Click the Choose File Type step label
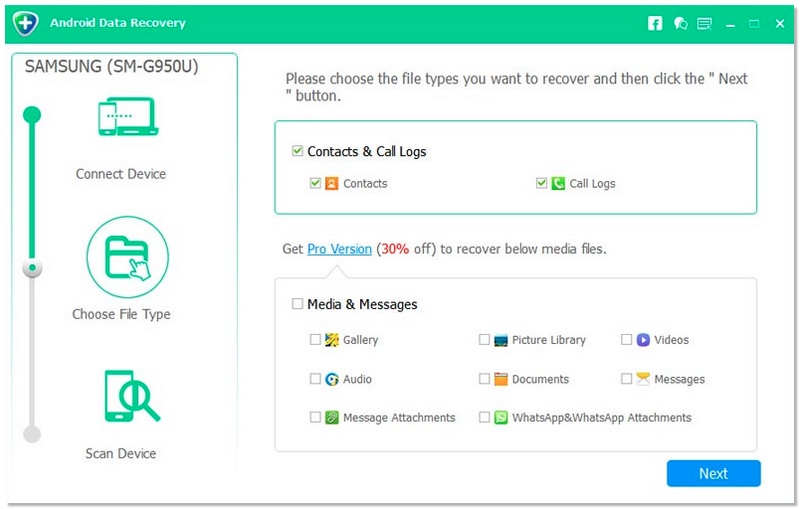Viewport: 800px width, 509px height. click(121, 314)
